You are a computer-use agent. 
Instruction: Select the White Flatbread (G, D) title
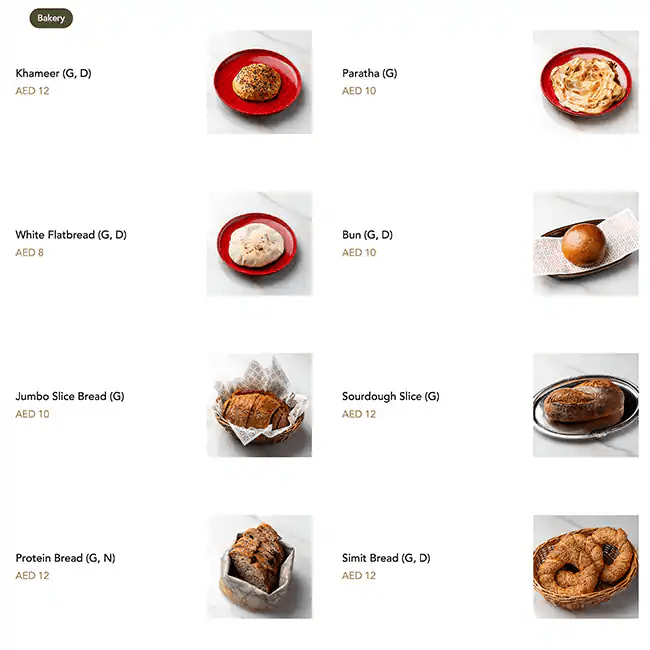point(71,235)
